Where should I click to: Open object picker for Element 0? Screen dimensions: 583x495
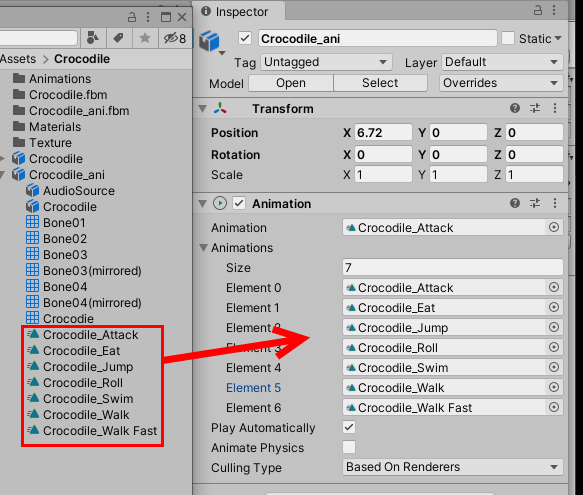[554, 287]
